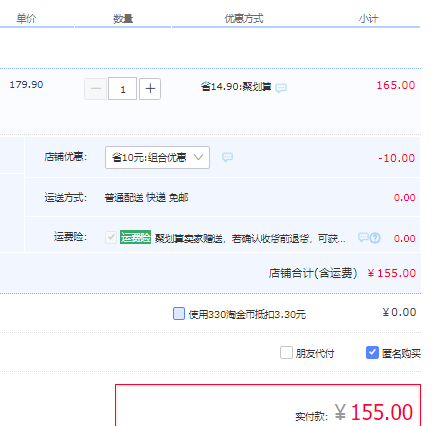
Task: Click the 单价 column header
Action: click(x=26, y=19)
